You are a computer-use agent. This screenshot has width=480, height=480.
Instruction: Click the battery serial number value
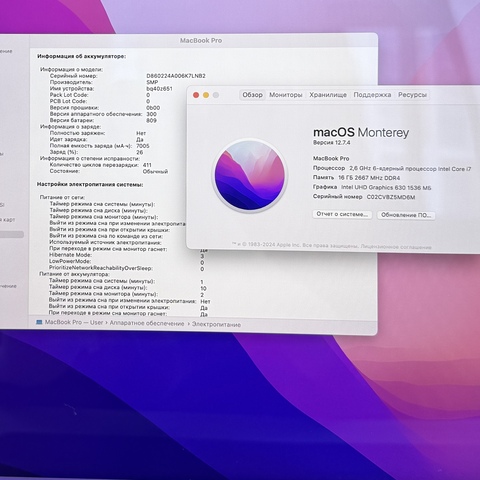coord(176,76)
